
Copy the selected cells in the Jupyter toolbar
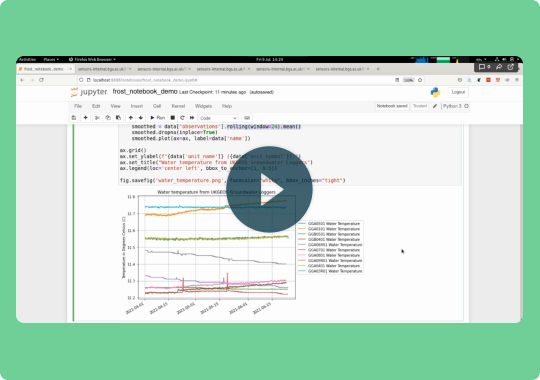pos(108,118)
